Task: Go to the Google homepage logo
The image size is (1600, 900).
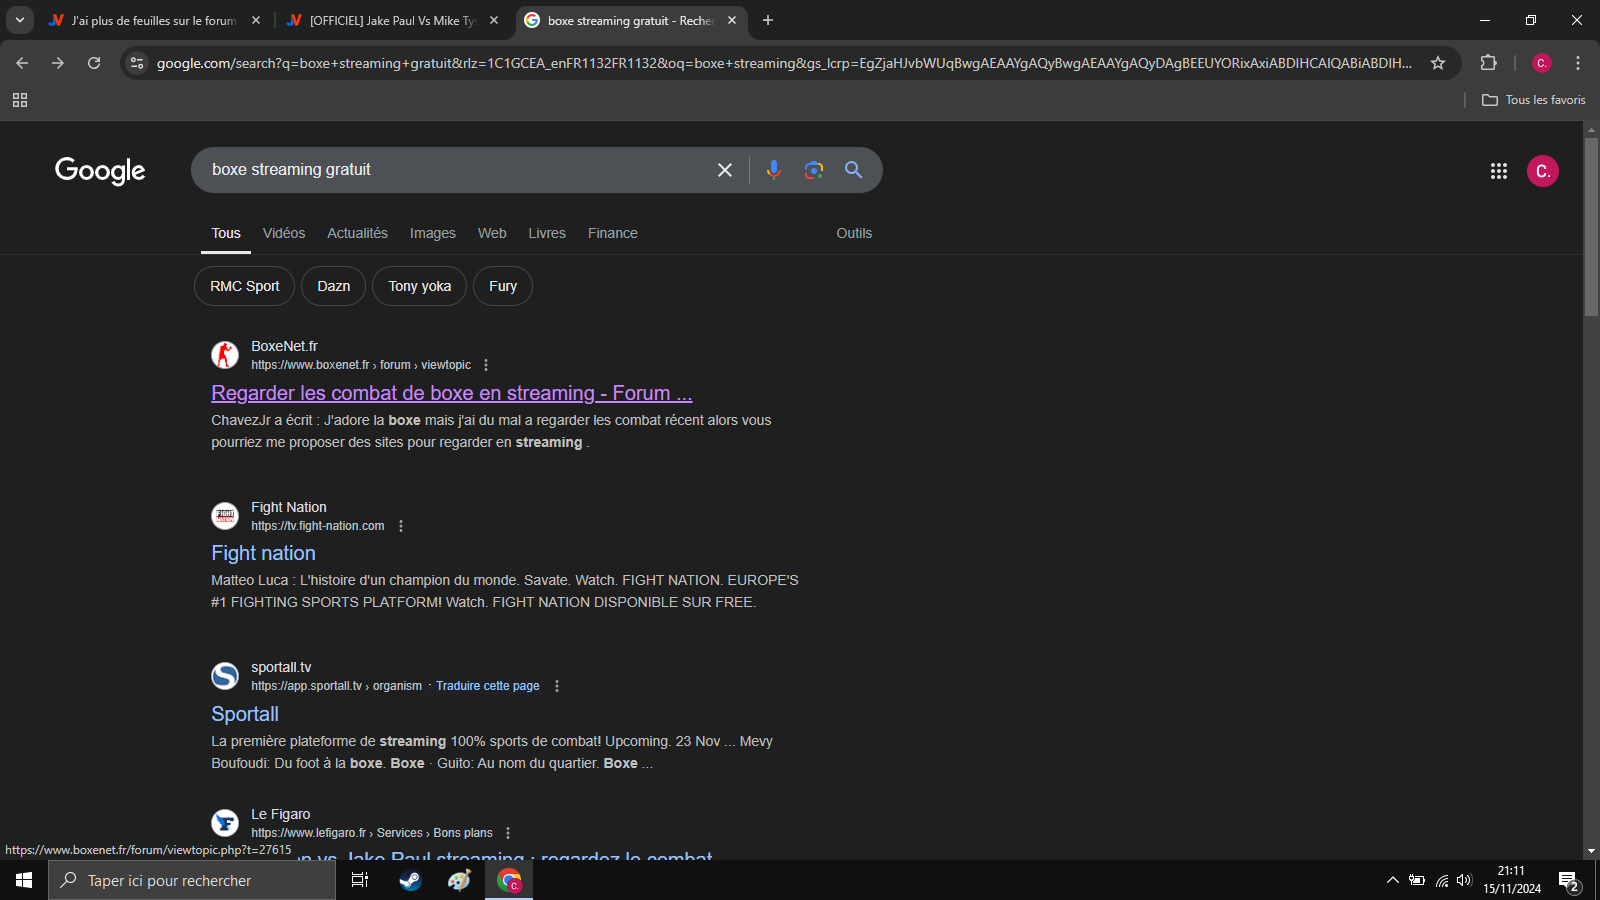Action: coord(100,171)
